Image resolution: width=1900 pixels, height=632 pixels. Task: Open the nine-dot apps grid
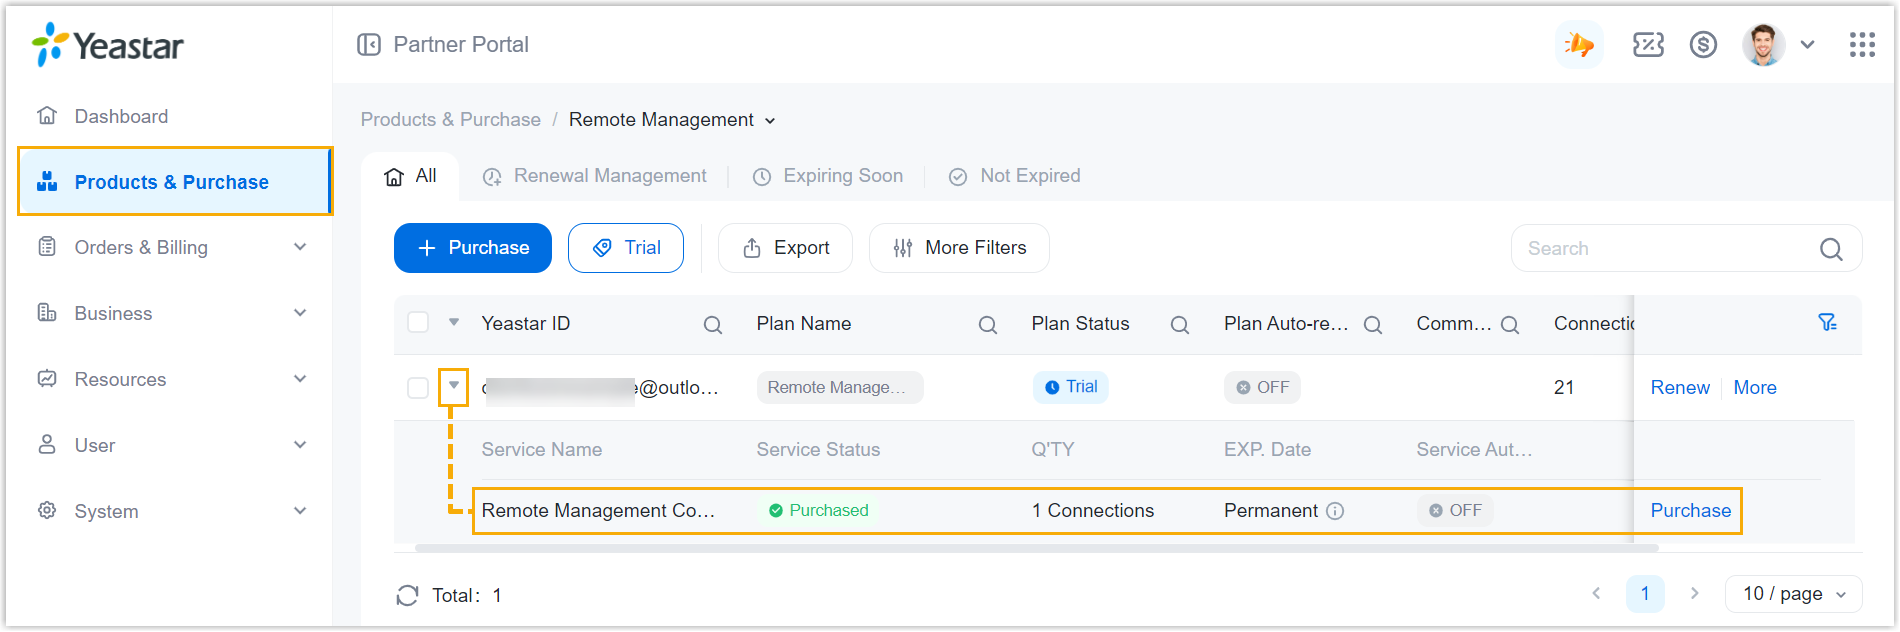click(1861, 45)
